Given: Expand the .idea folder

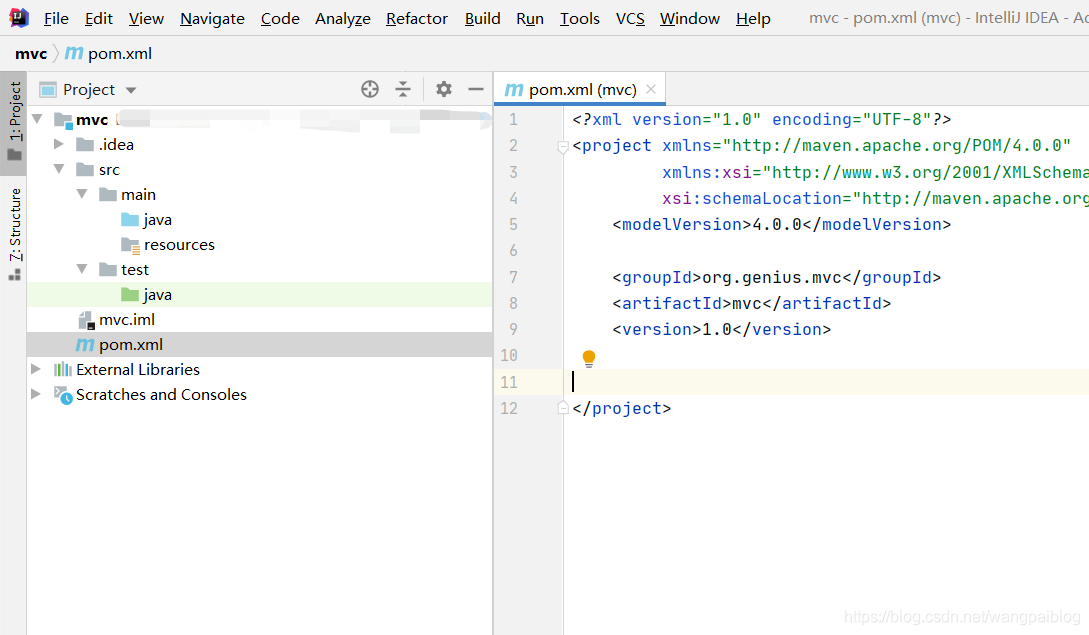Looking at the screenshot, I should [x=59, y=144].
